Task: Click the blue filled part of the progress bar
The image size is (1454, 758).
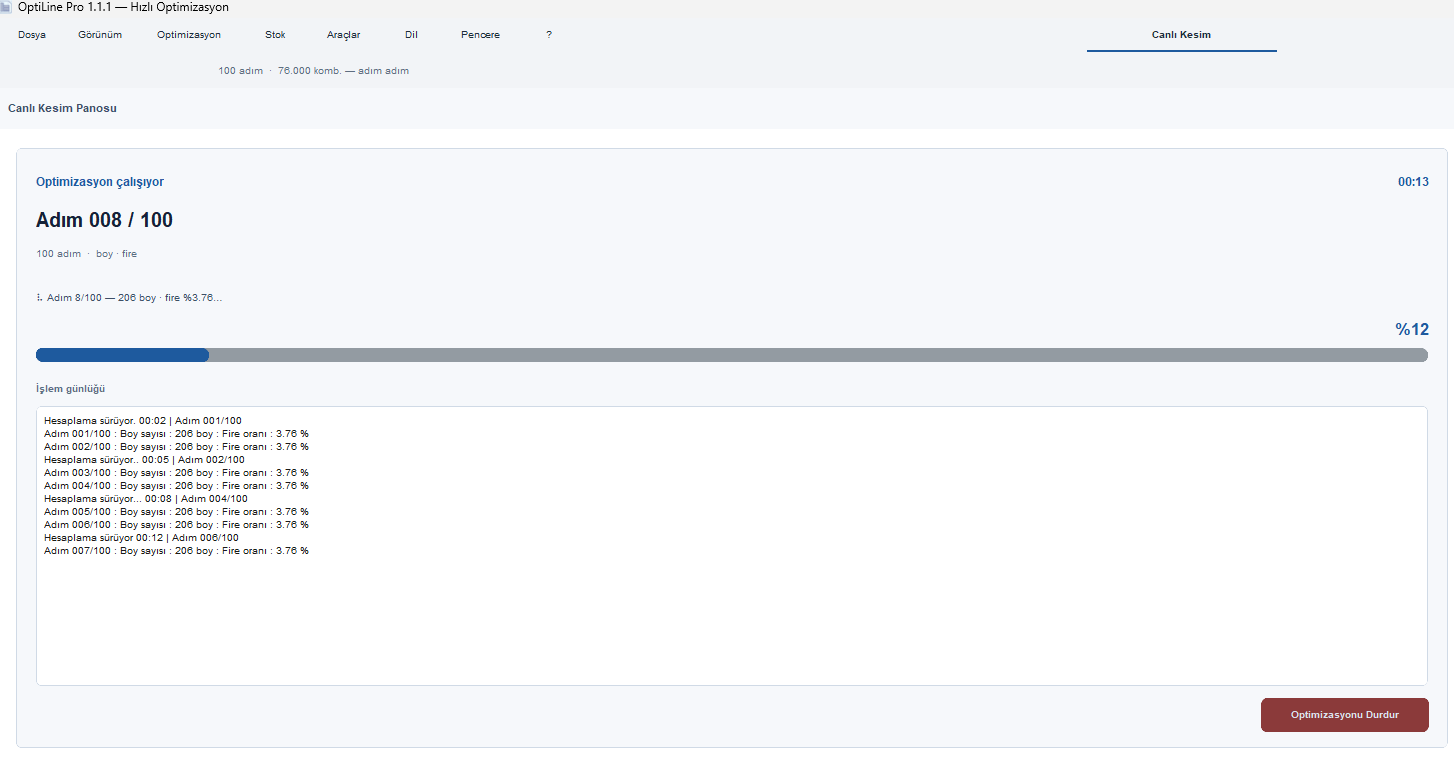Action: click(x=122, y=355)
